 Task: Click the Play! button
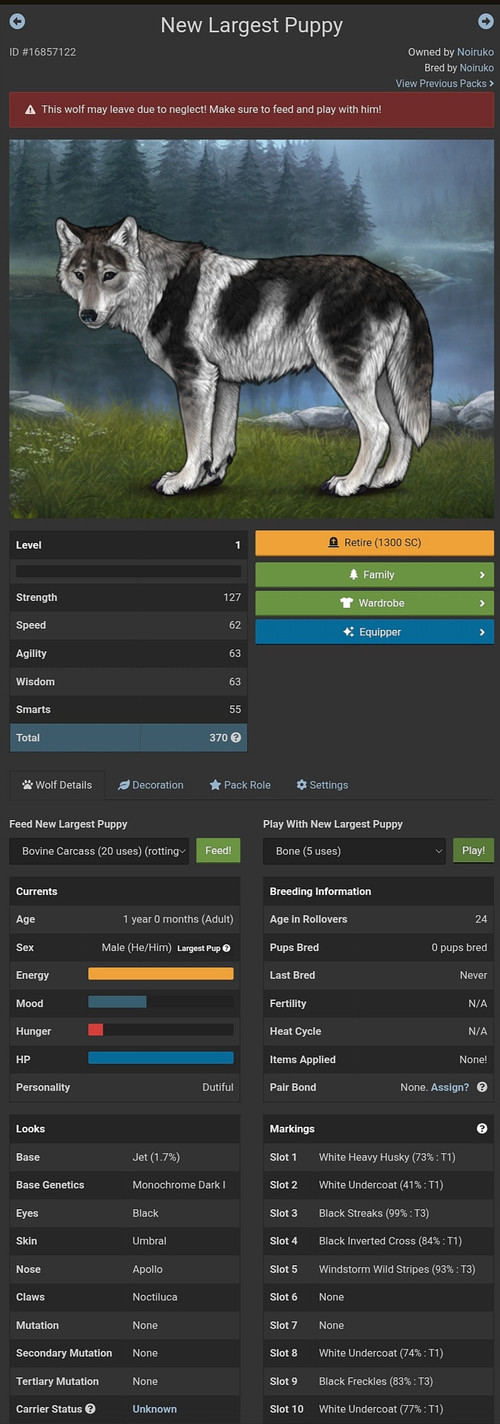click(473, 851)
